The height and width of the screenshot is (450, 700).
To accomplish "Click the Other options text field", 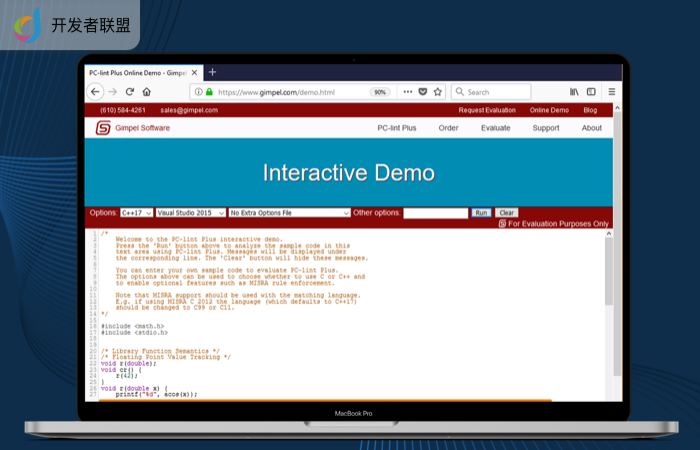I will (x=435, y=213).
